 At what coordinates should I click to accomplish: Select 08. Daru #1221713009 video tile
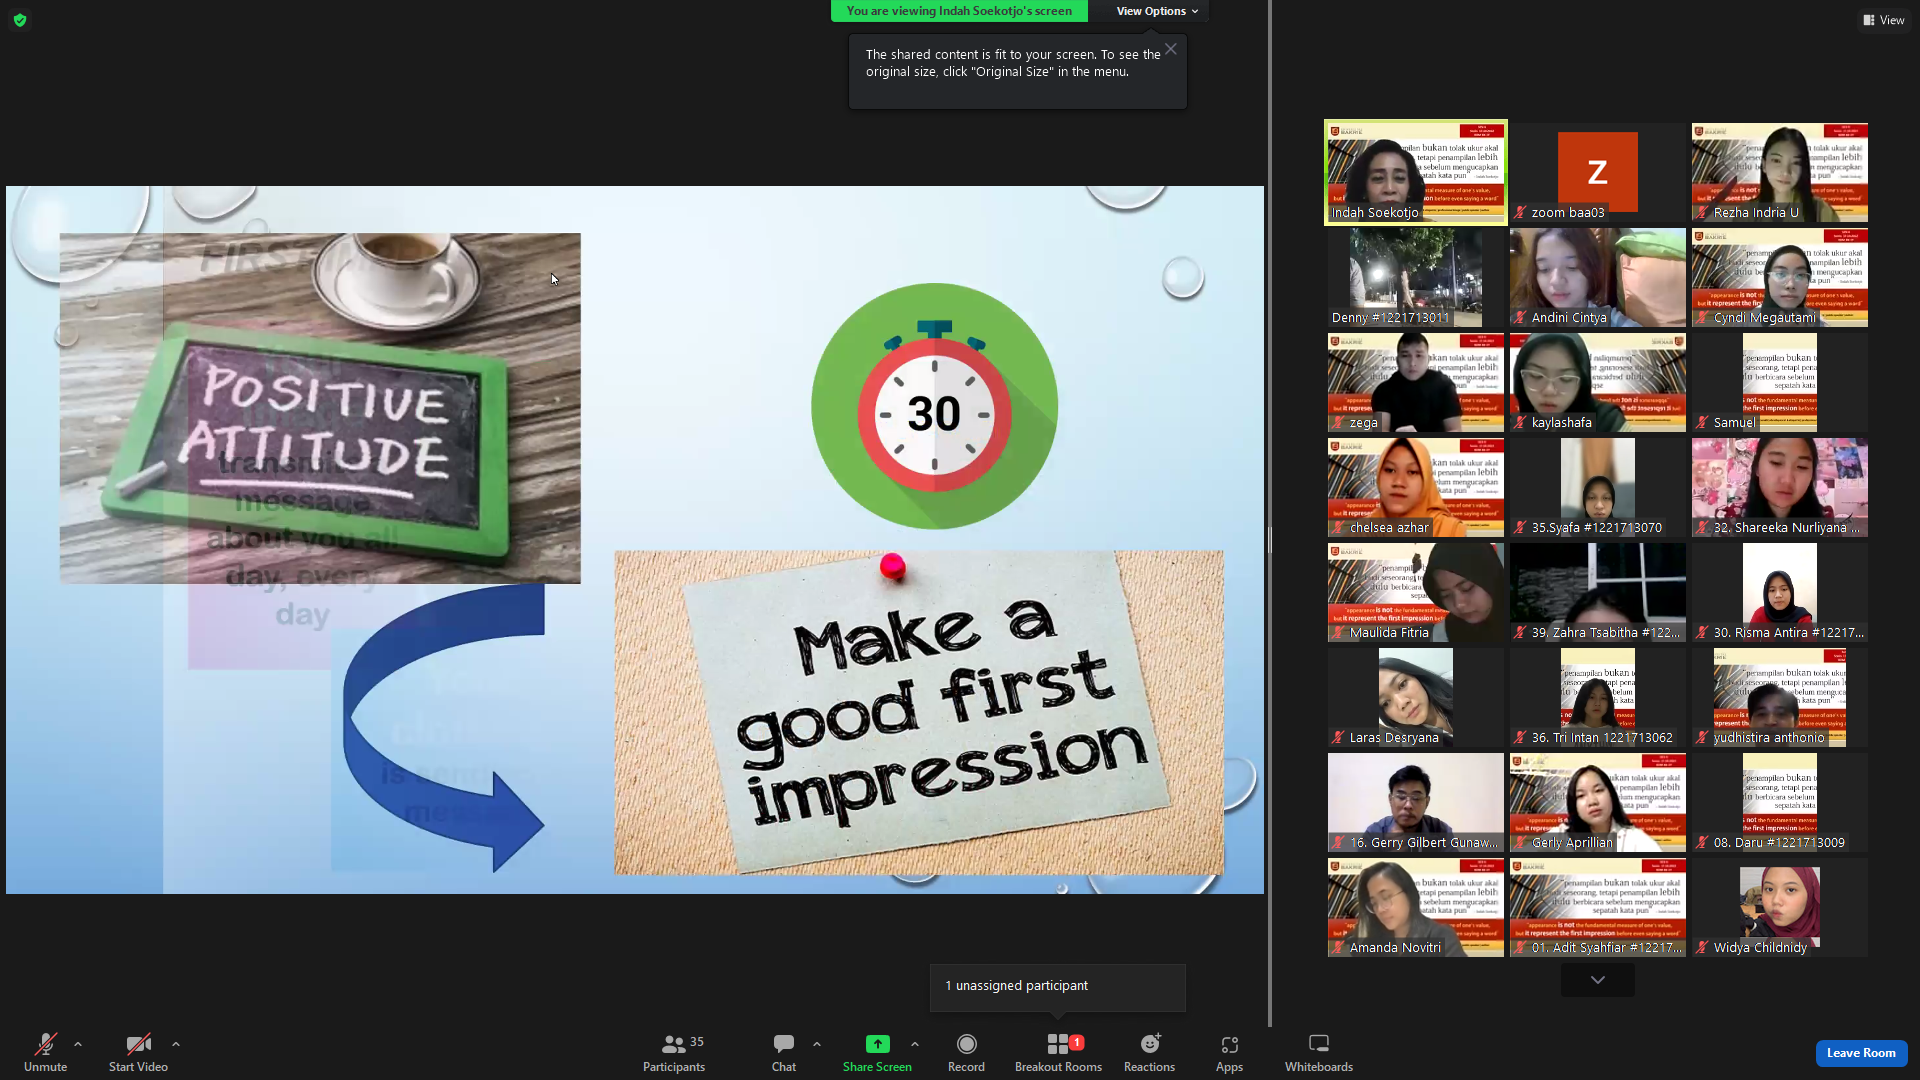(1779, 802)
